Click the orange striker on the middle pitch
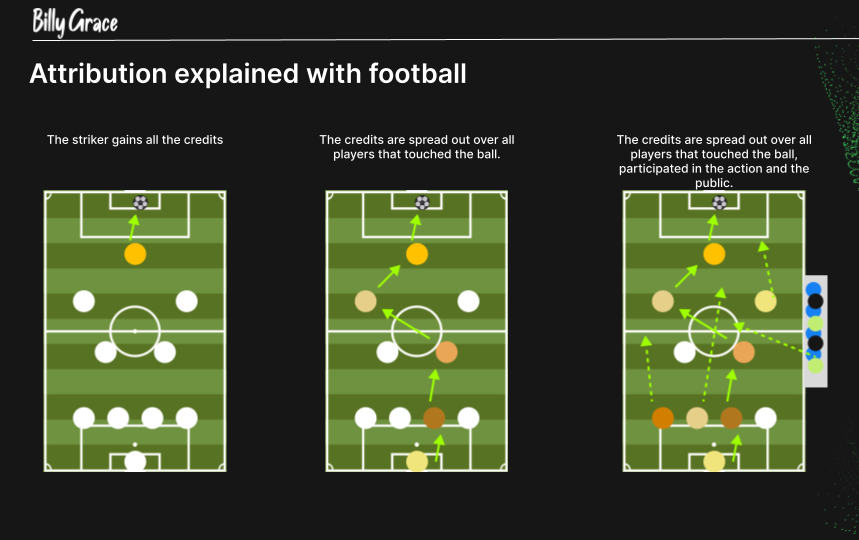 (417, 254)
